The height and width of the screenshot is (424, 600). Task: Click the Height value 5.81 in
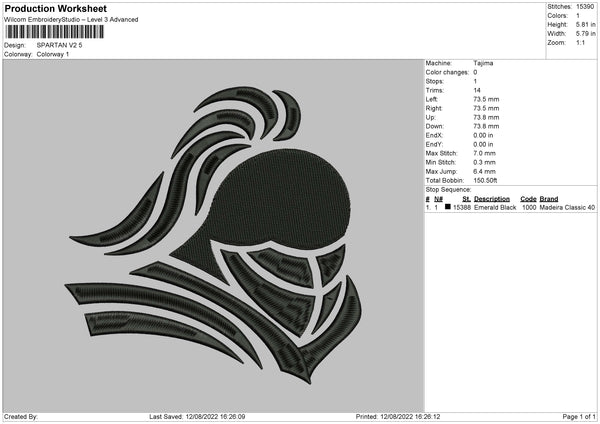pos(585,24)
